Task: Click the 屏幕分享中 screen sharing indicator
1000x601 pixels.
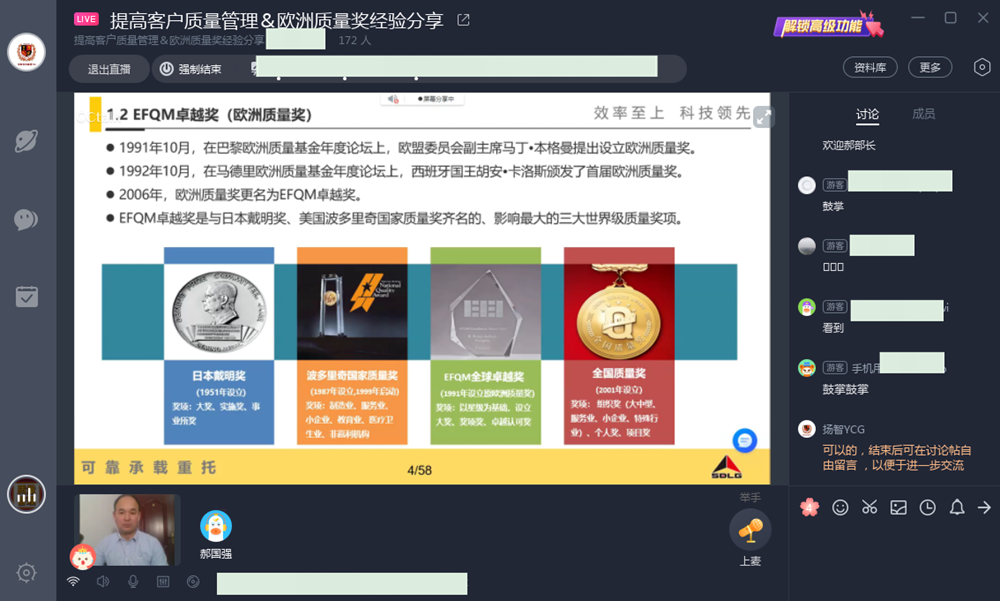Action: [x=436, y=99]
